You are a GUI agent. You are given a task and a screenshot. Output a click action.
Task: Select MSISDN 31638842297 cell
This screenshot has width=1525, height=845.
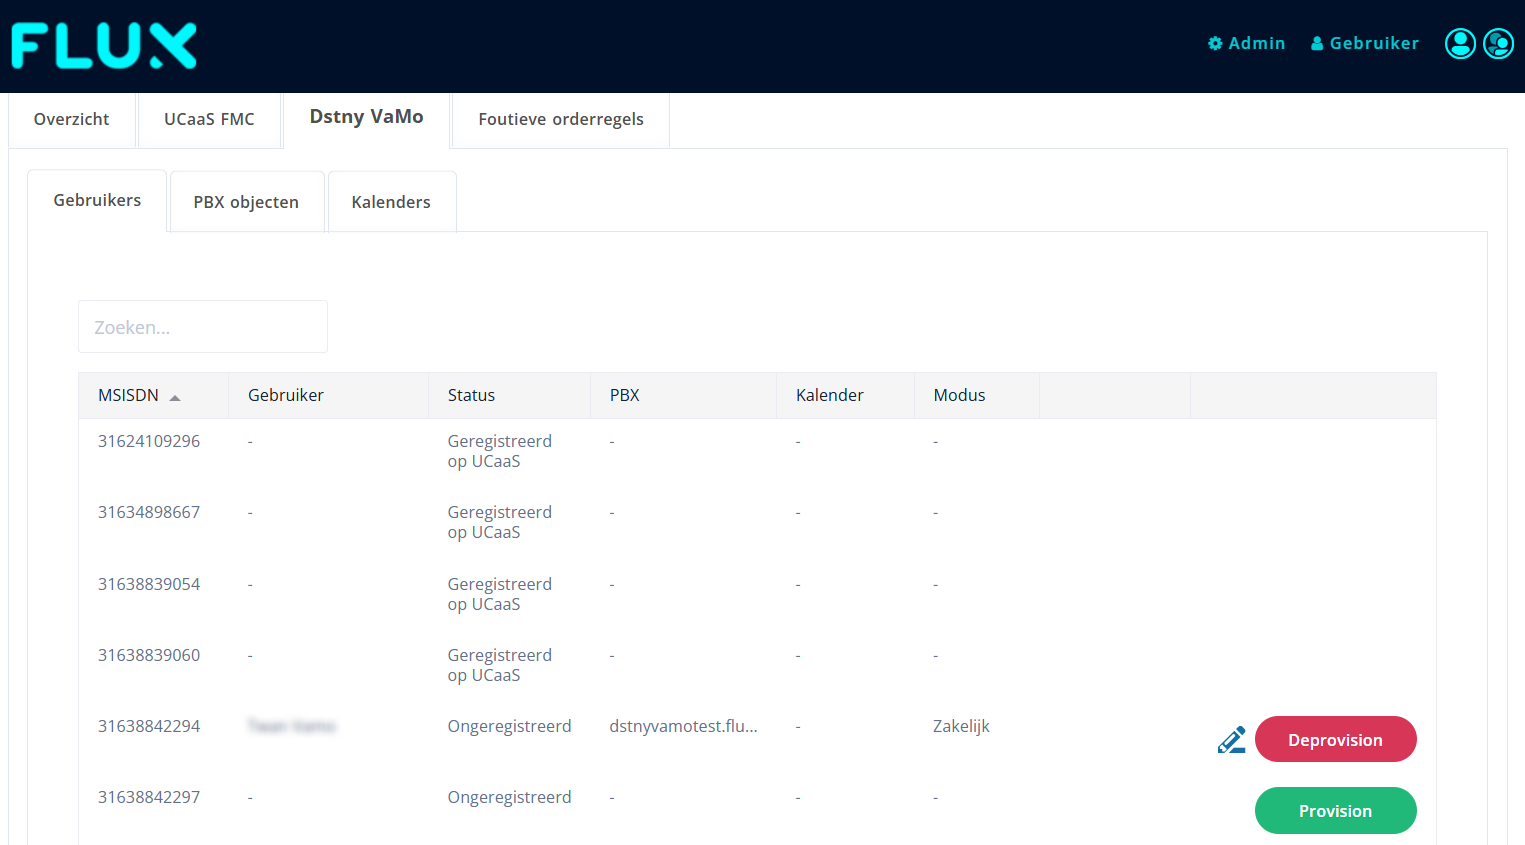click(149, 797)
